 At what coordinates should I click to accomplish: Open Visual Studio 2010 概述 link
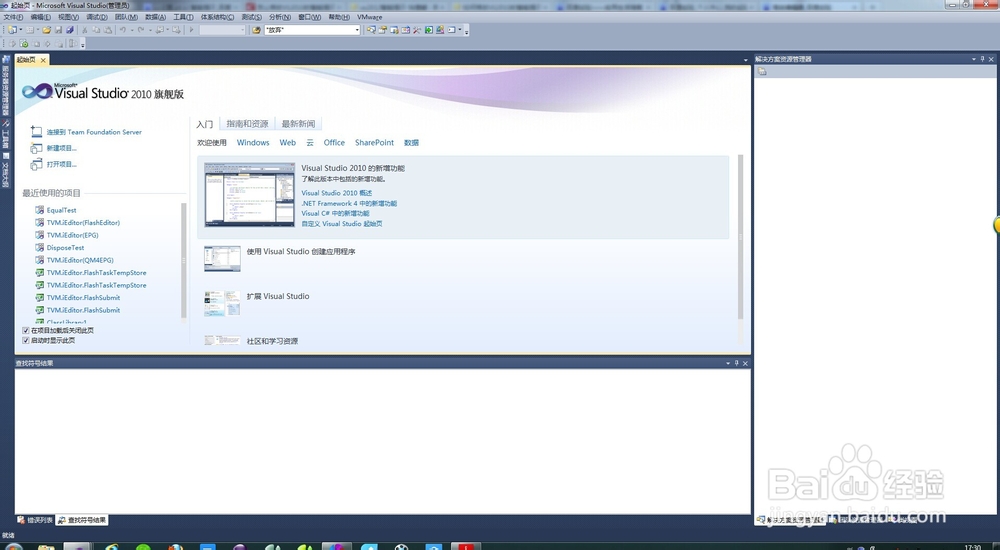tap(337, 193)
